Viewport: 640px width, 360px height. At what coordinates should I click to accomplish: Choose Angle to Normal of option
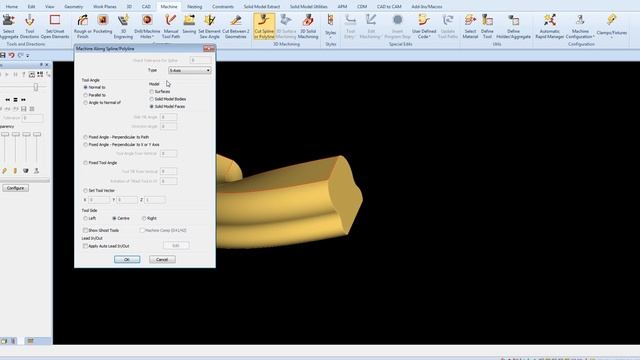point(85,103)
